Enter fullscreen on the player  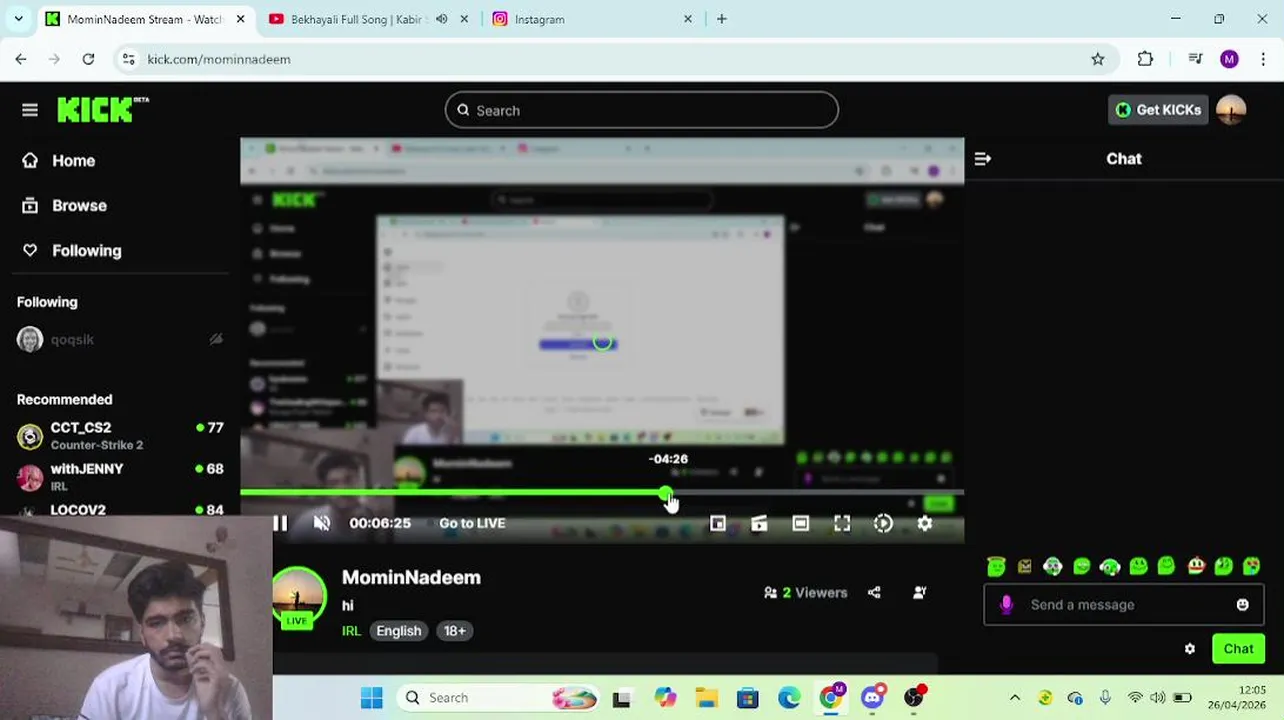842,523
